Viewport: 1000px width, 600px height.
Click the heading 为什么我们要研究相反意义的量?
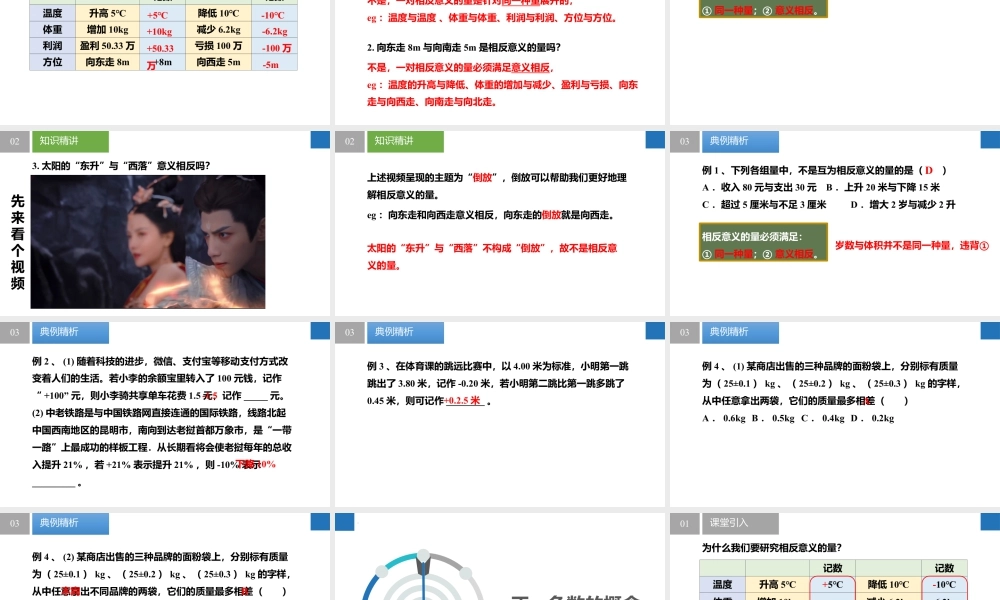(772, 548)
